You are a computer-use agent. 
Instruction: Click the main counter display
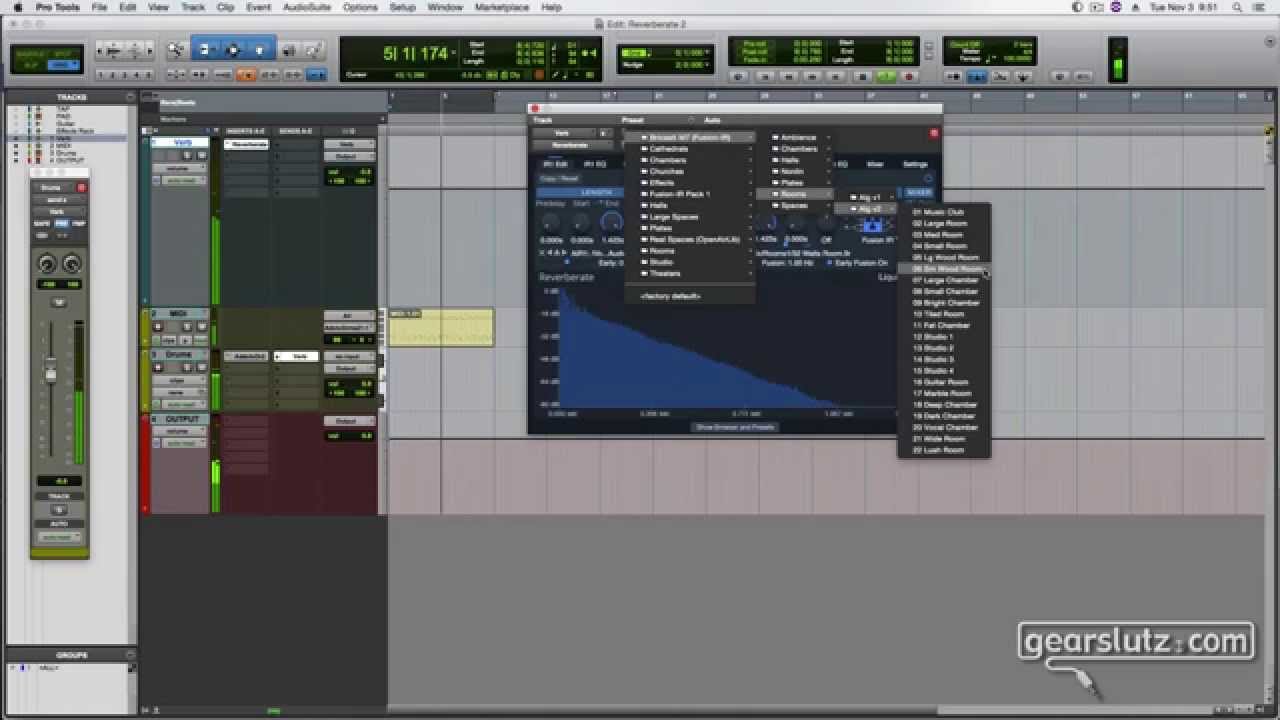pos(417,53)
